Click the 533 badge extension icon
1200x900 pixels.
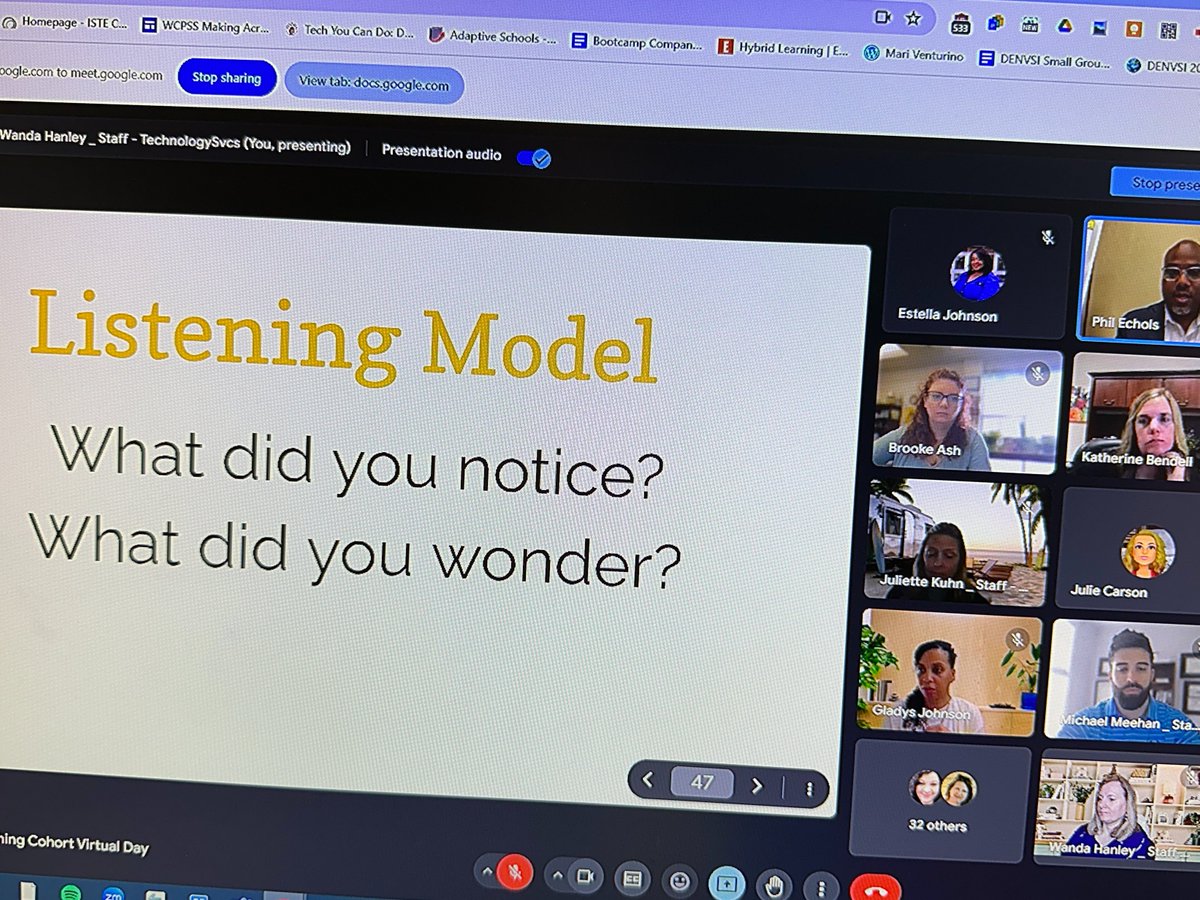[960, 22]
